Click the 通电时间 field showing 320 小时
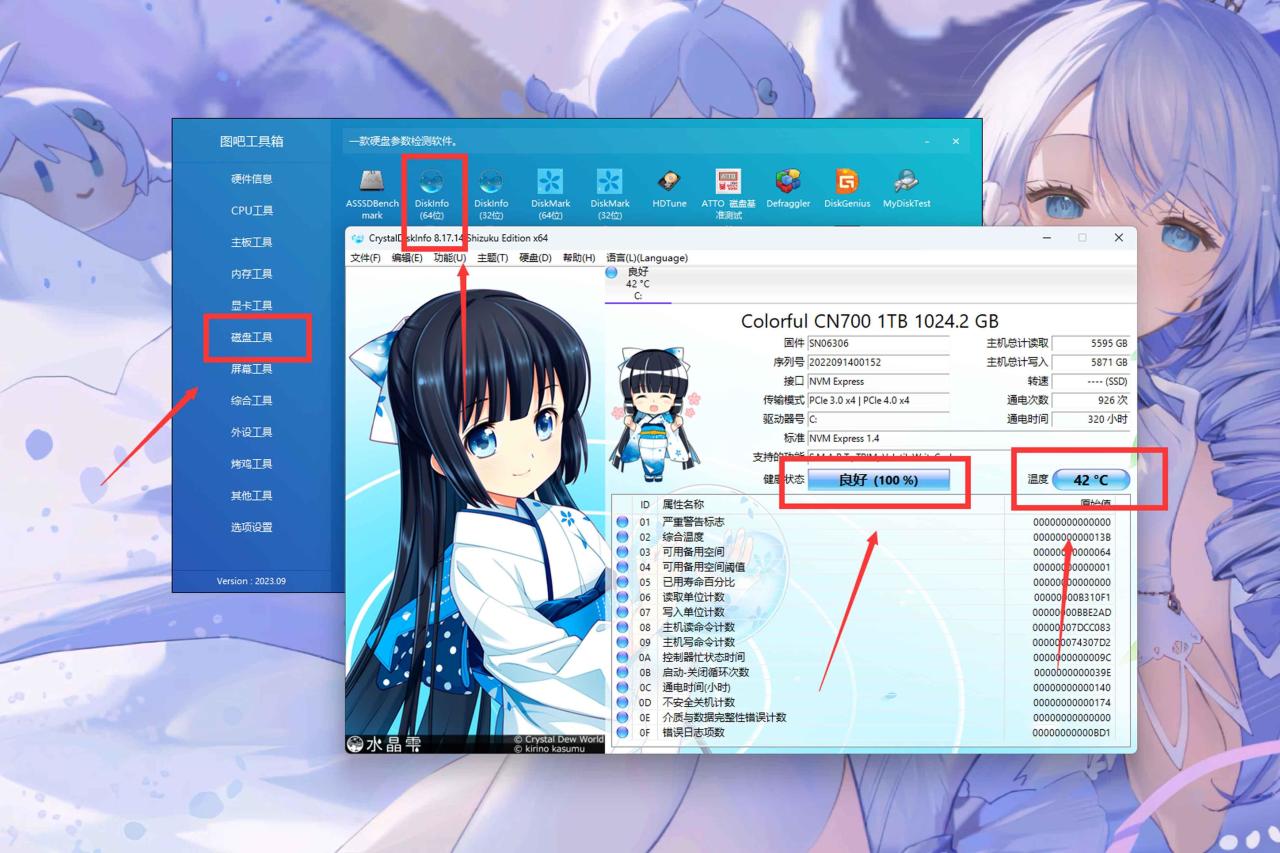Viewport: 1280px width, 853px height. click(x=1091, y=419)
